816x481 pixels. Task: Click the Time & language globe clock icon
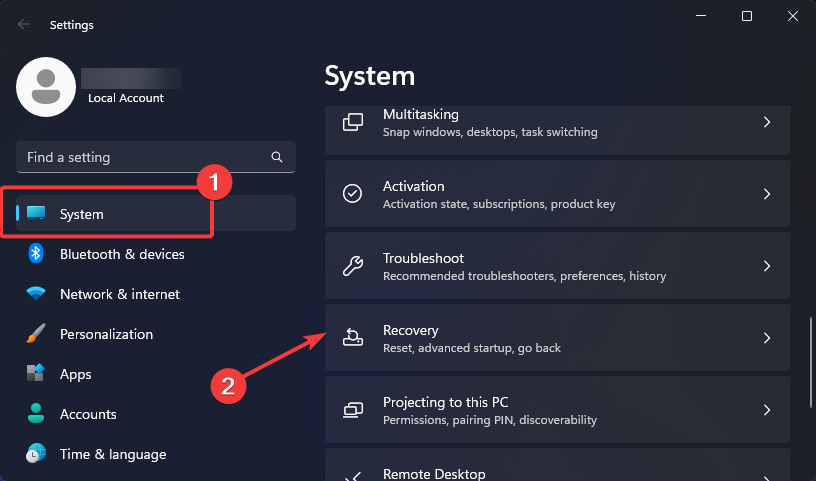(x=36, y=453)
